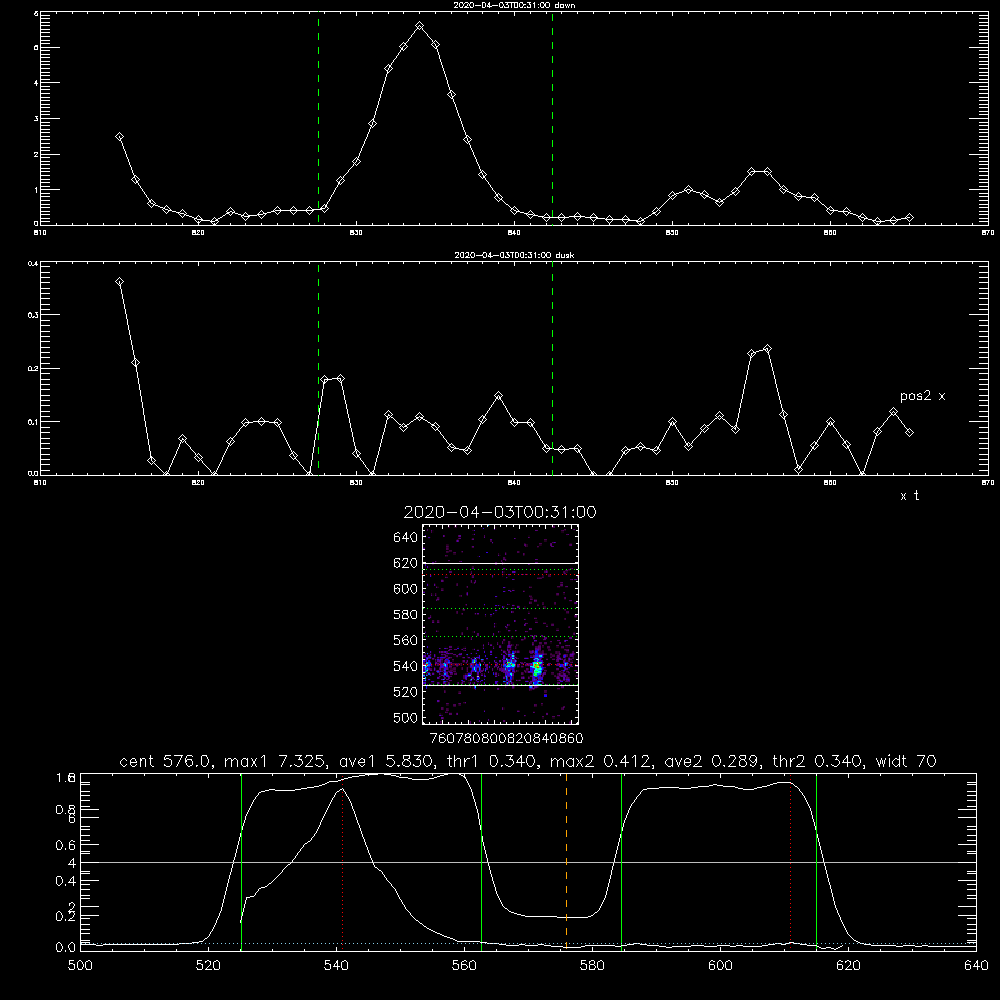Click the spectrogram y-axis label 640

[x=406, y=538]
